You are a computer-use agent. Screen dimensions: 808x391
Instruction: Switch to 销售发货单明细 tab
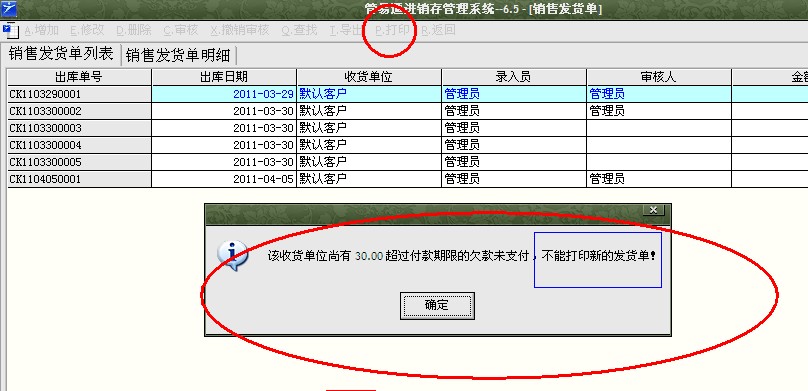tap(179, 55)
